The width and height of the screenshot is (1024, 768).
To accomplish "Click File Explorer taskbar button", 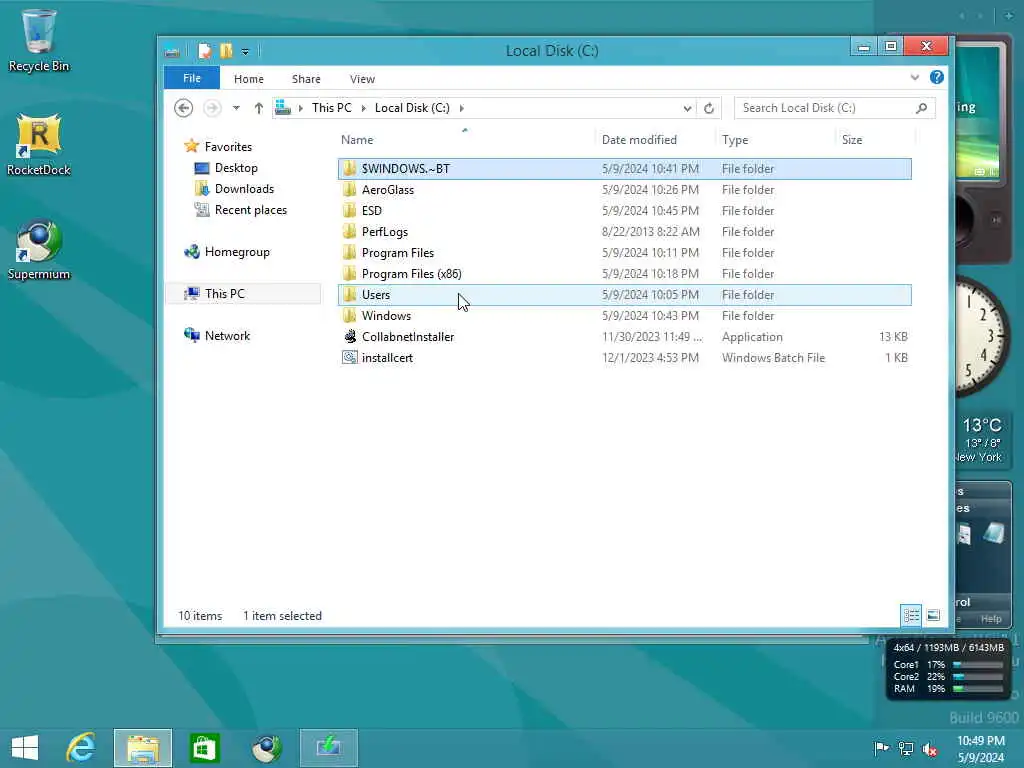I will [143, 748].
